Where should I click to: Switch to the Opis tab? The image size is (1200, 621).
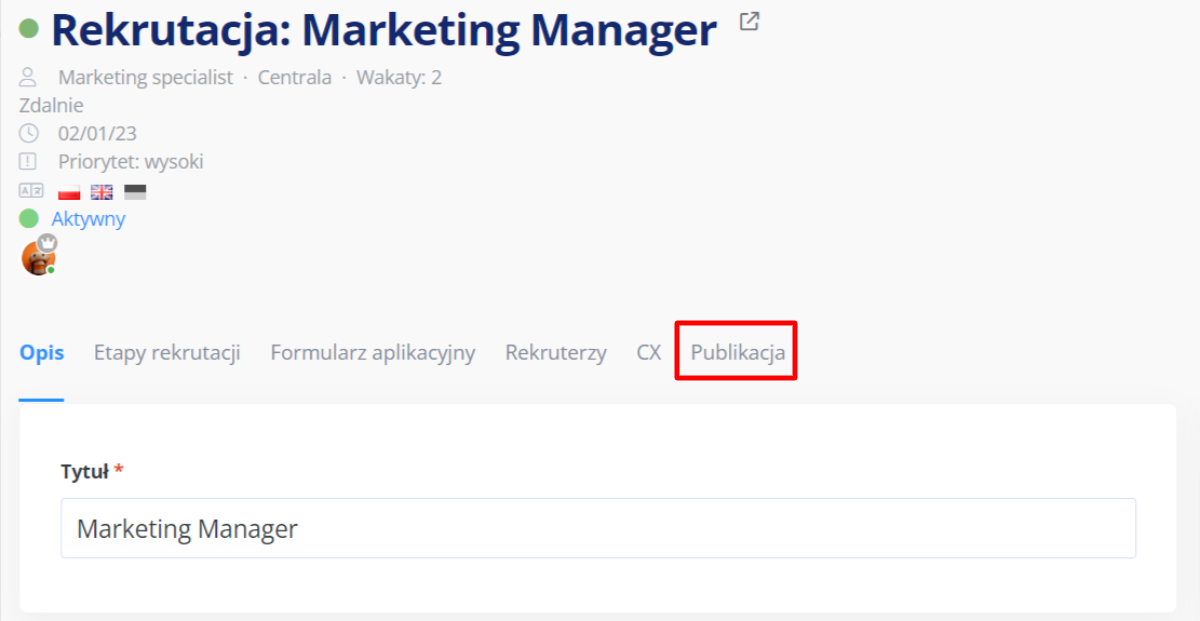click(41, 353)
